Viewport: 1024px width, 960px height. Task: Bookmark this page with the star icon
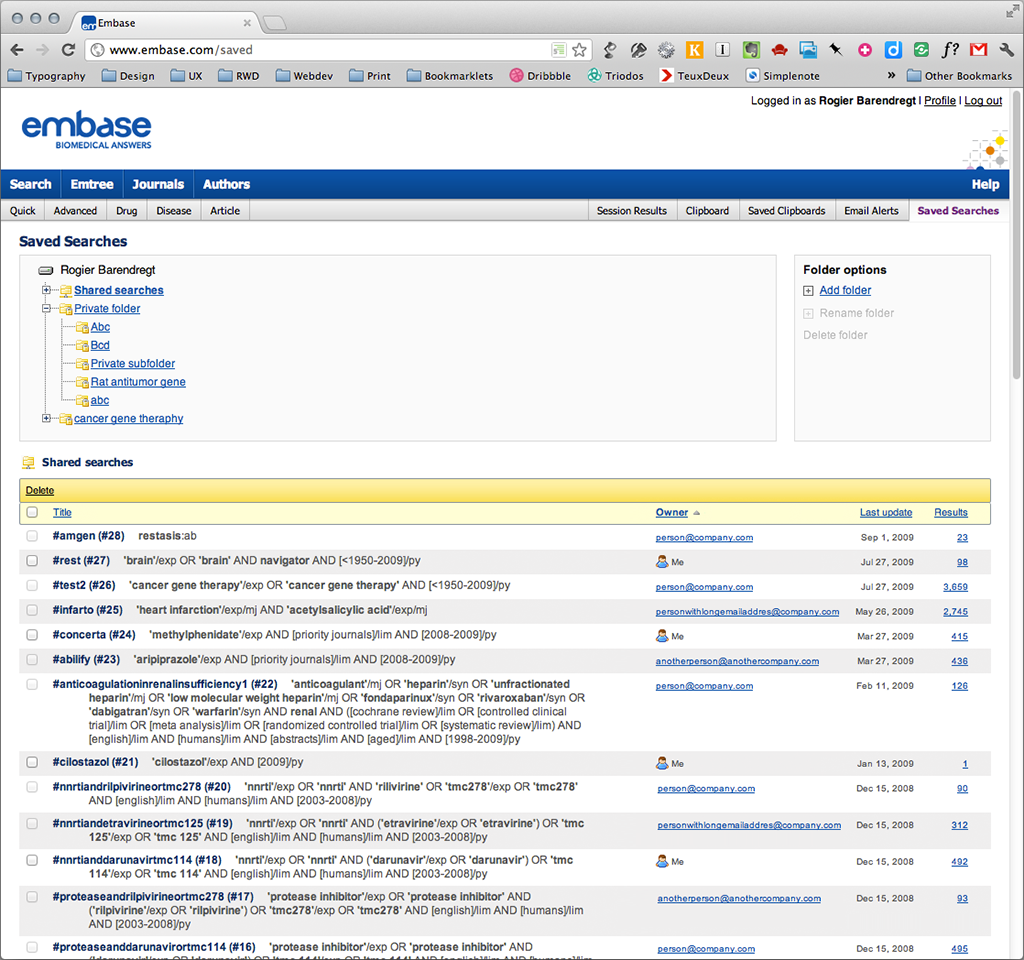pyautogui.click(x=579, y=50)
